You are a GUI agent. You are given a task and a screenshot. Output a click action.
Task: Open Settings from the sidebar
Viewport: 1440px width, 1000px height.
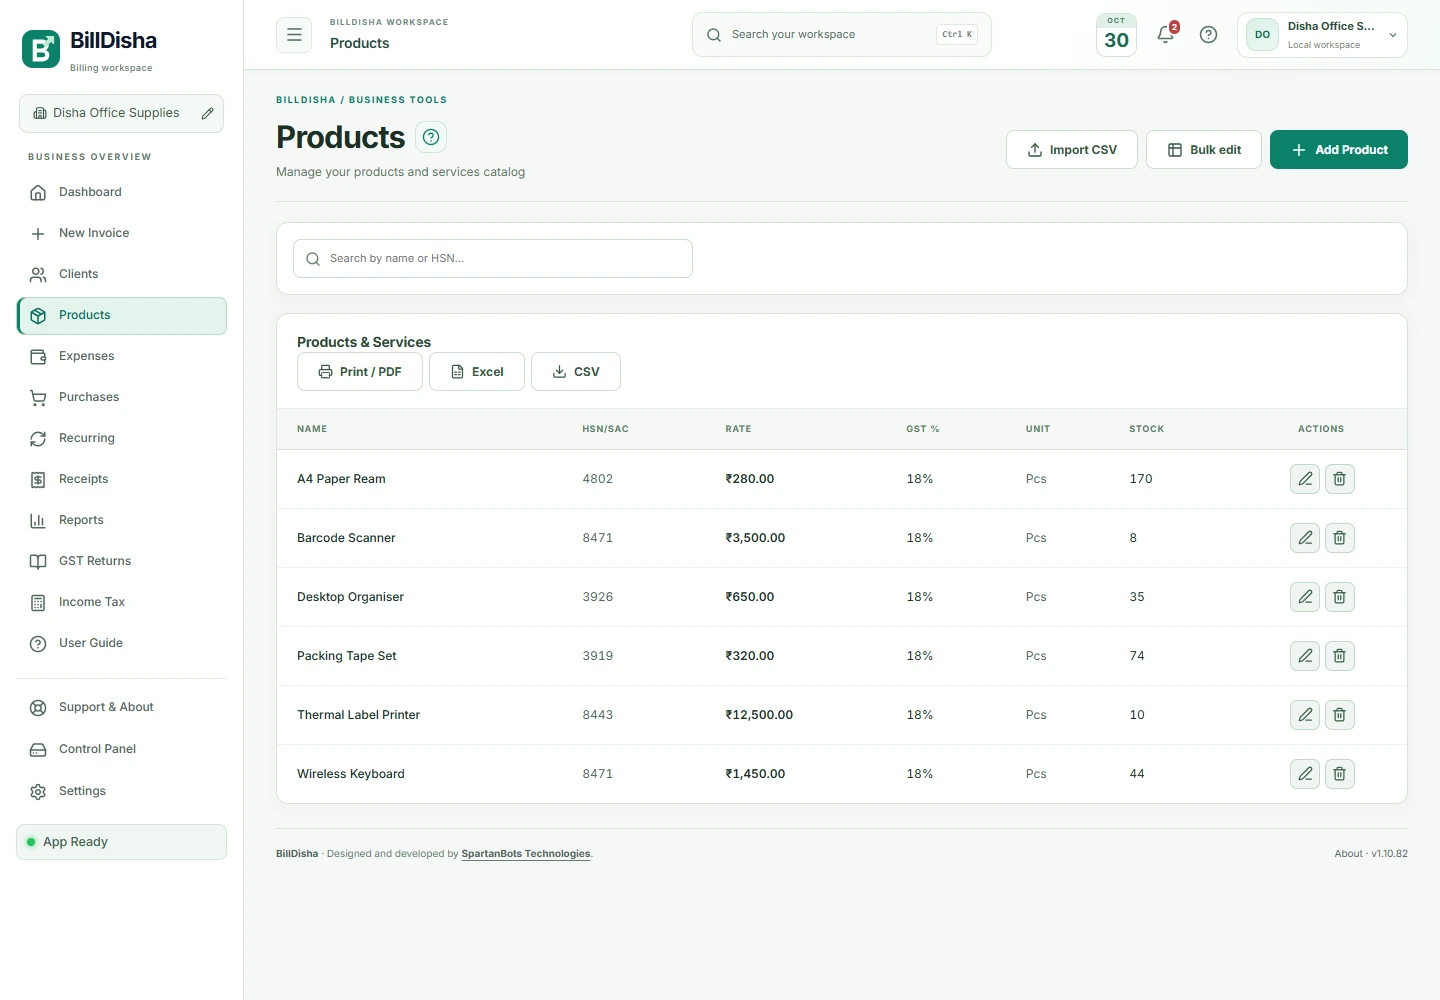point(122,791)
